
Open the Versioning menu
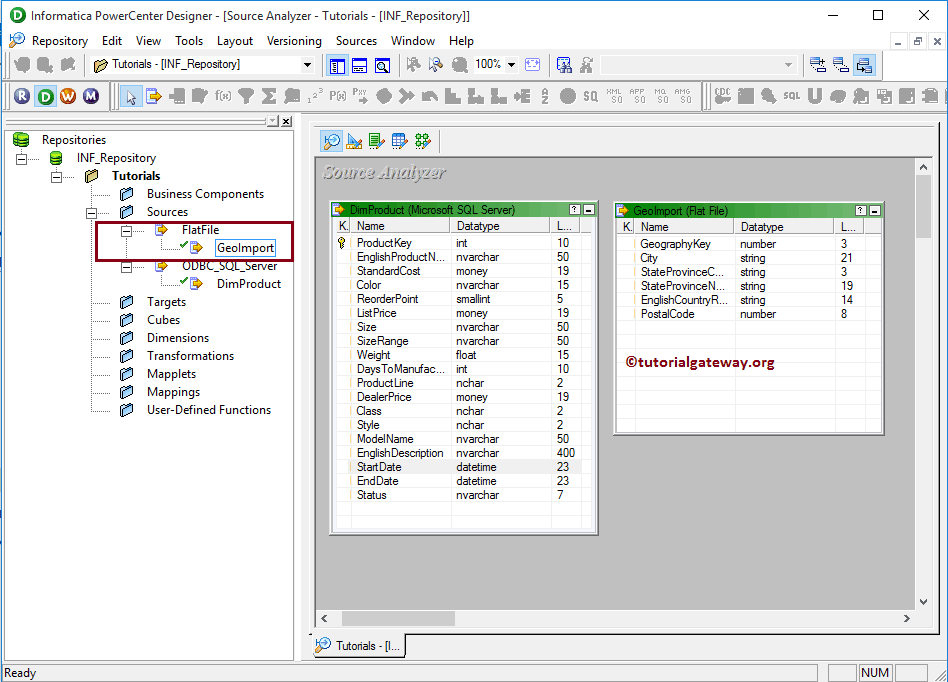point(294,41)
